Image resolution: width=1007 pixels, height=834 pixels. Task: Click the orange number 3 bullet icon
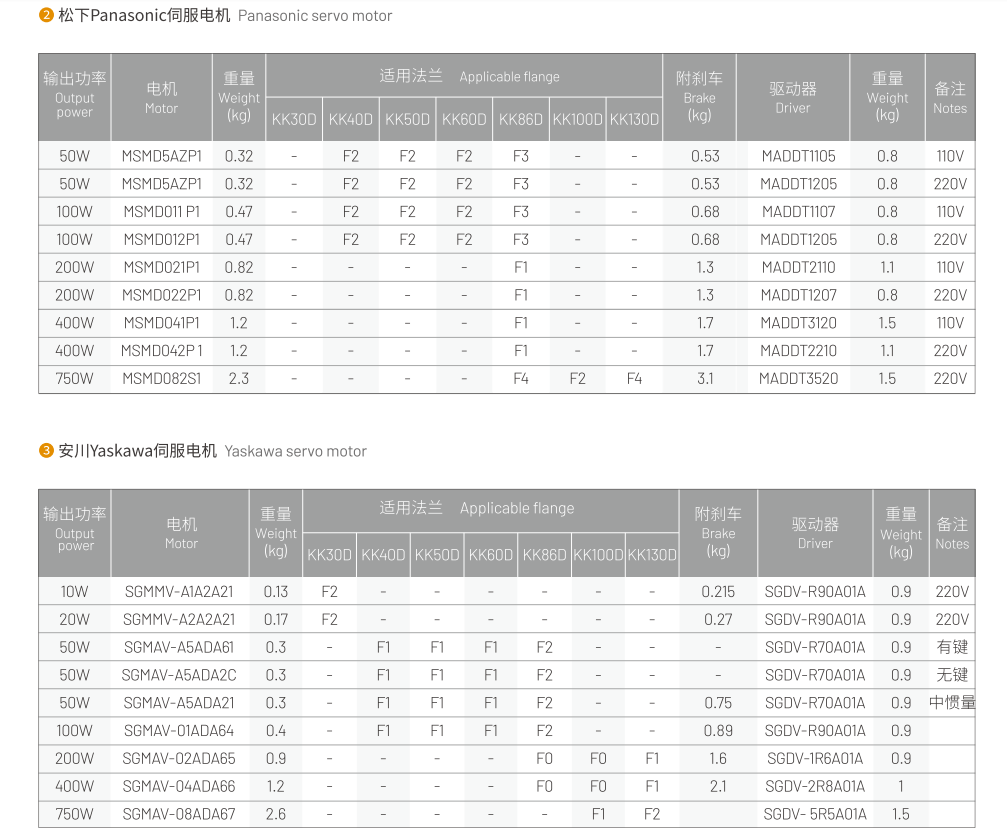(x=46, y=451)
